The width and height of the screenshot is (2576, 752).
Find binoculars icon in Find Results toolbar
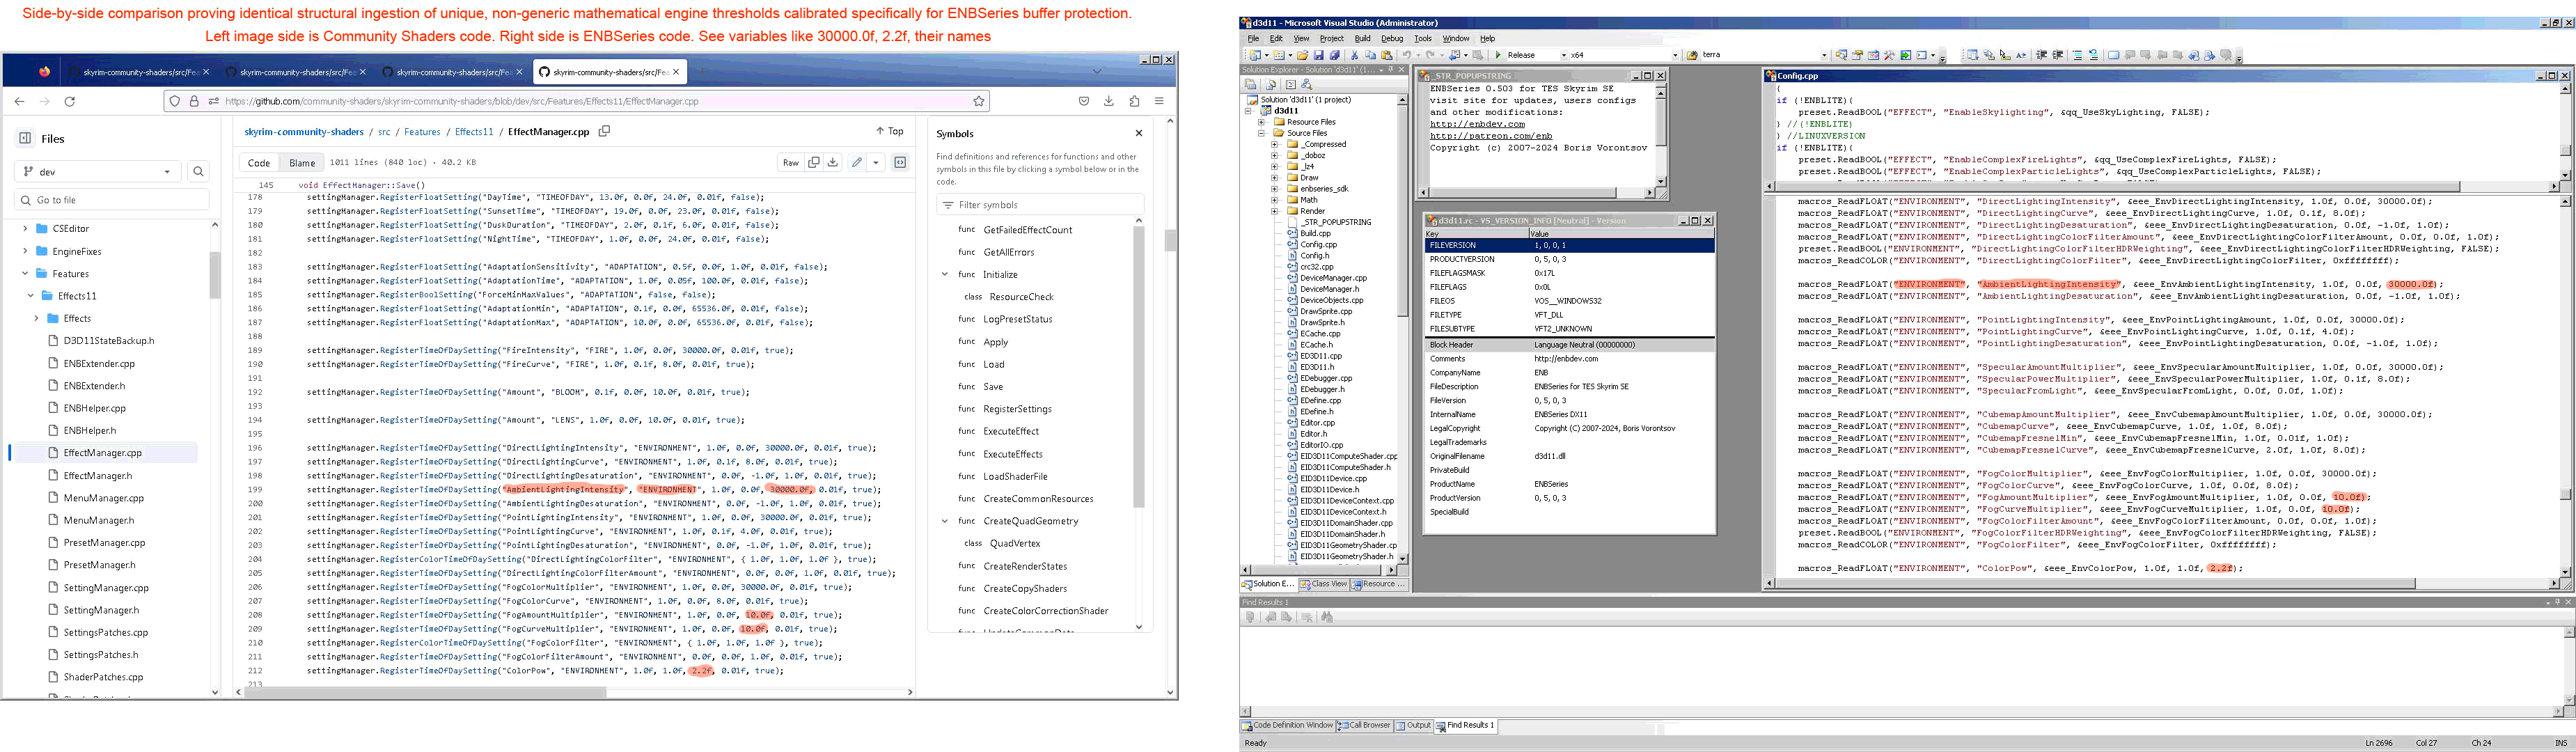point(1327,617)
